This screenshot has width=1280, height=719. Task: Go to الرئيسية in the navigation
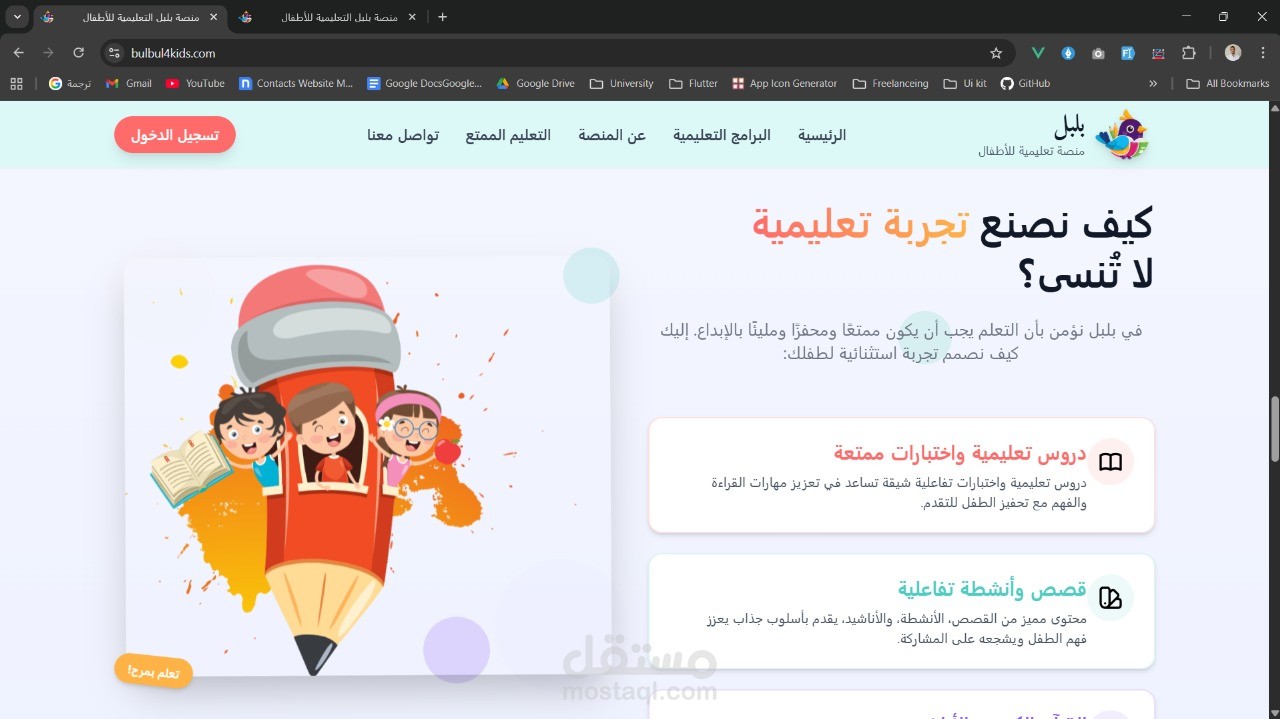822,135
